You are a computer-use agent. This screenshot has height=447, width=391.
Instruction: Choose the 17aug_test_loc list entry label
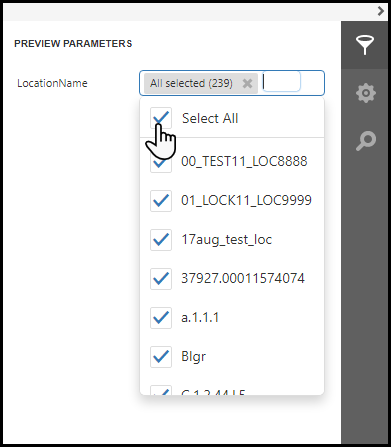(226, 240)
